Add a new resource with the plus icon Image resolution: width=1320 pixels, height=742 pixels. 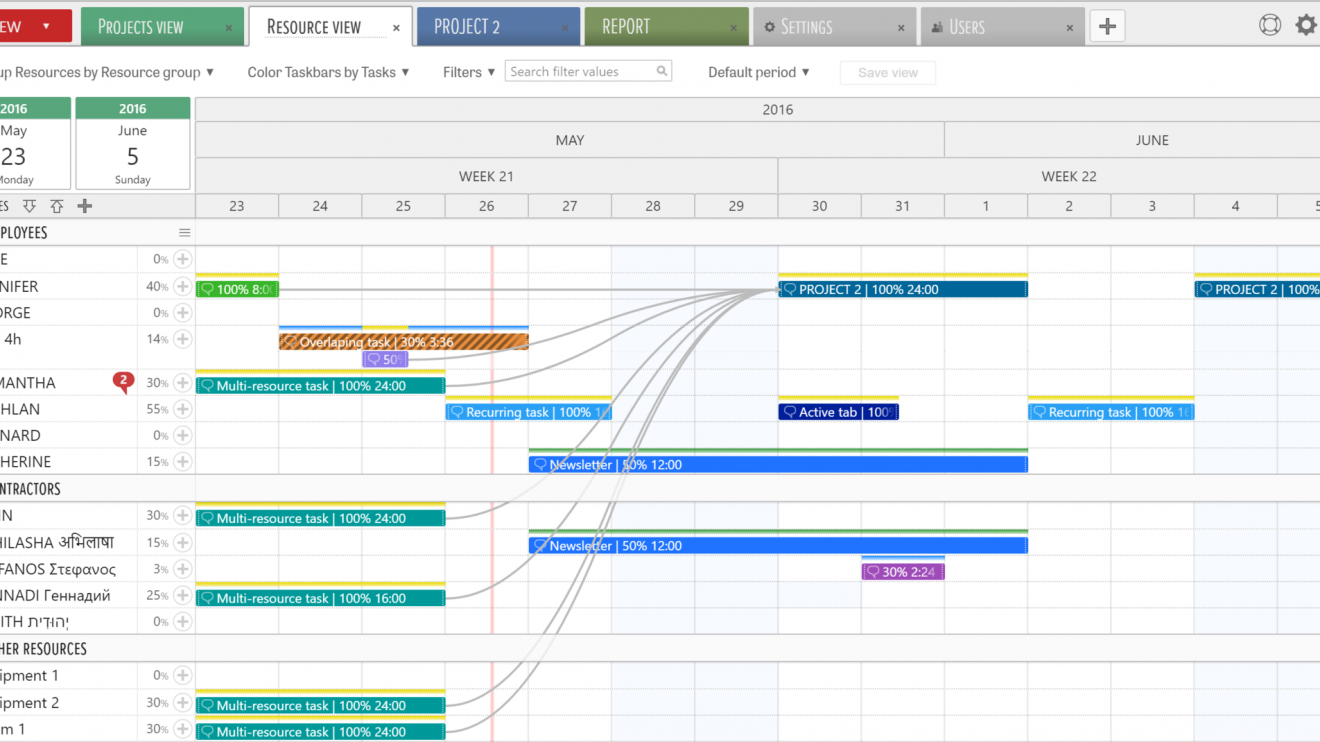coord(85,206)
